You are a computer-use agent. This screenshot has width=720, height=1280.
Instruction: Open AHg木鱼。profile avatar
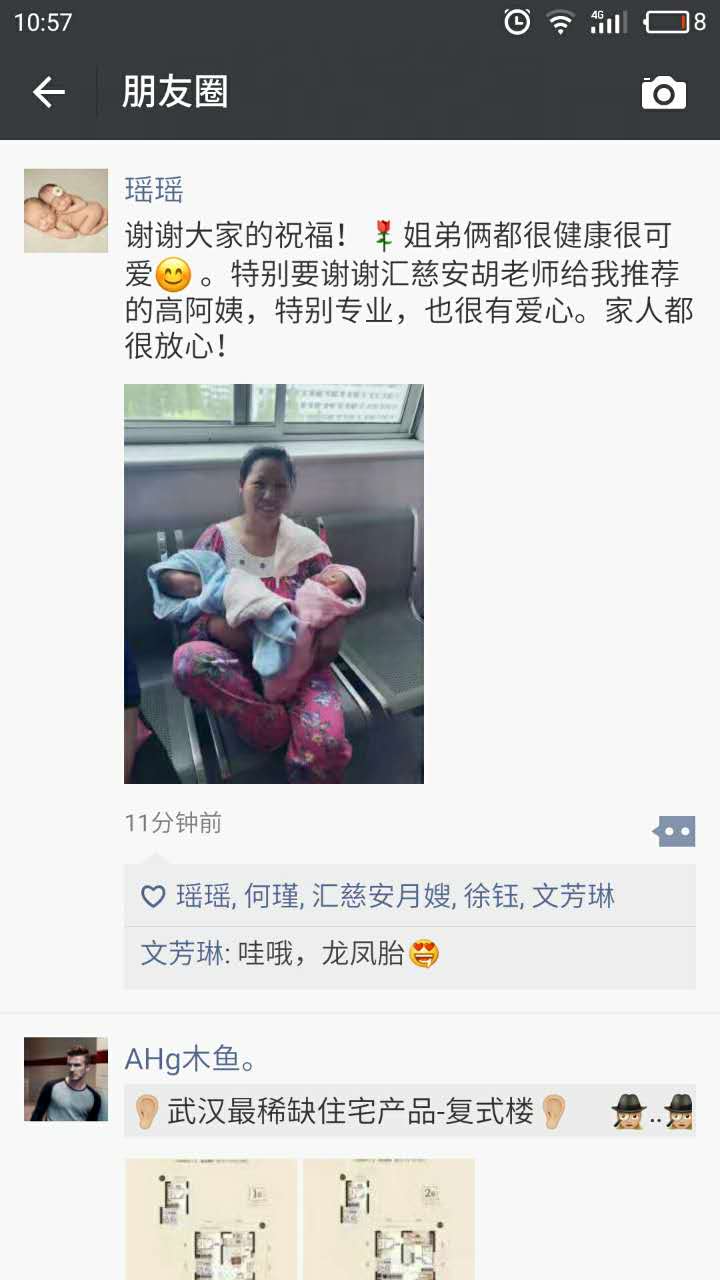pos(66,1079)
